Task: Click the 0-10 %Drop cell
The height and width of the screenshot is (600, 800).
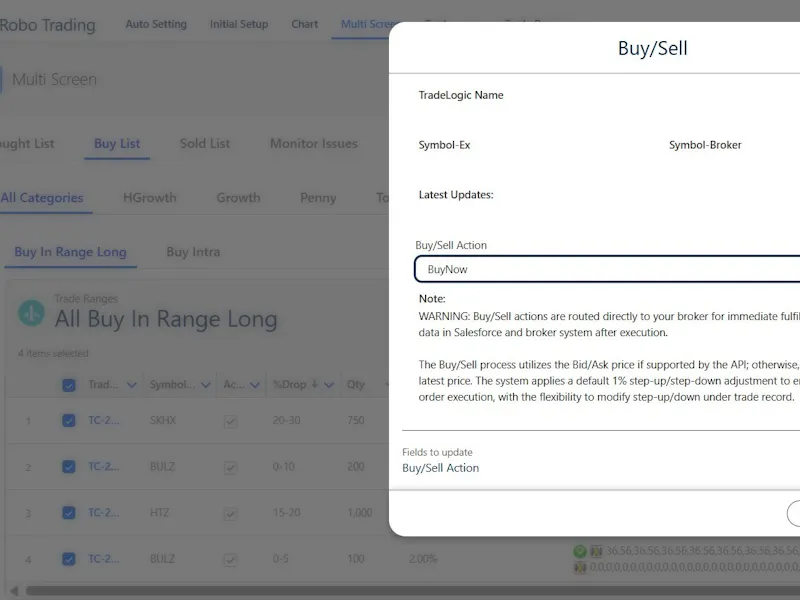Action: [x=283, y=466]
